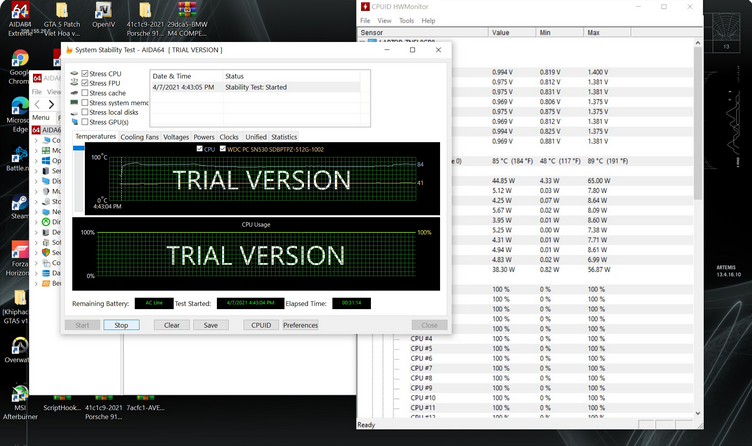Screen dimensions: 752x446
Task: Open Google Chrome desktop icon
Action: point(19,64)
